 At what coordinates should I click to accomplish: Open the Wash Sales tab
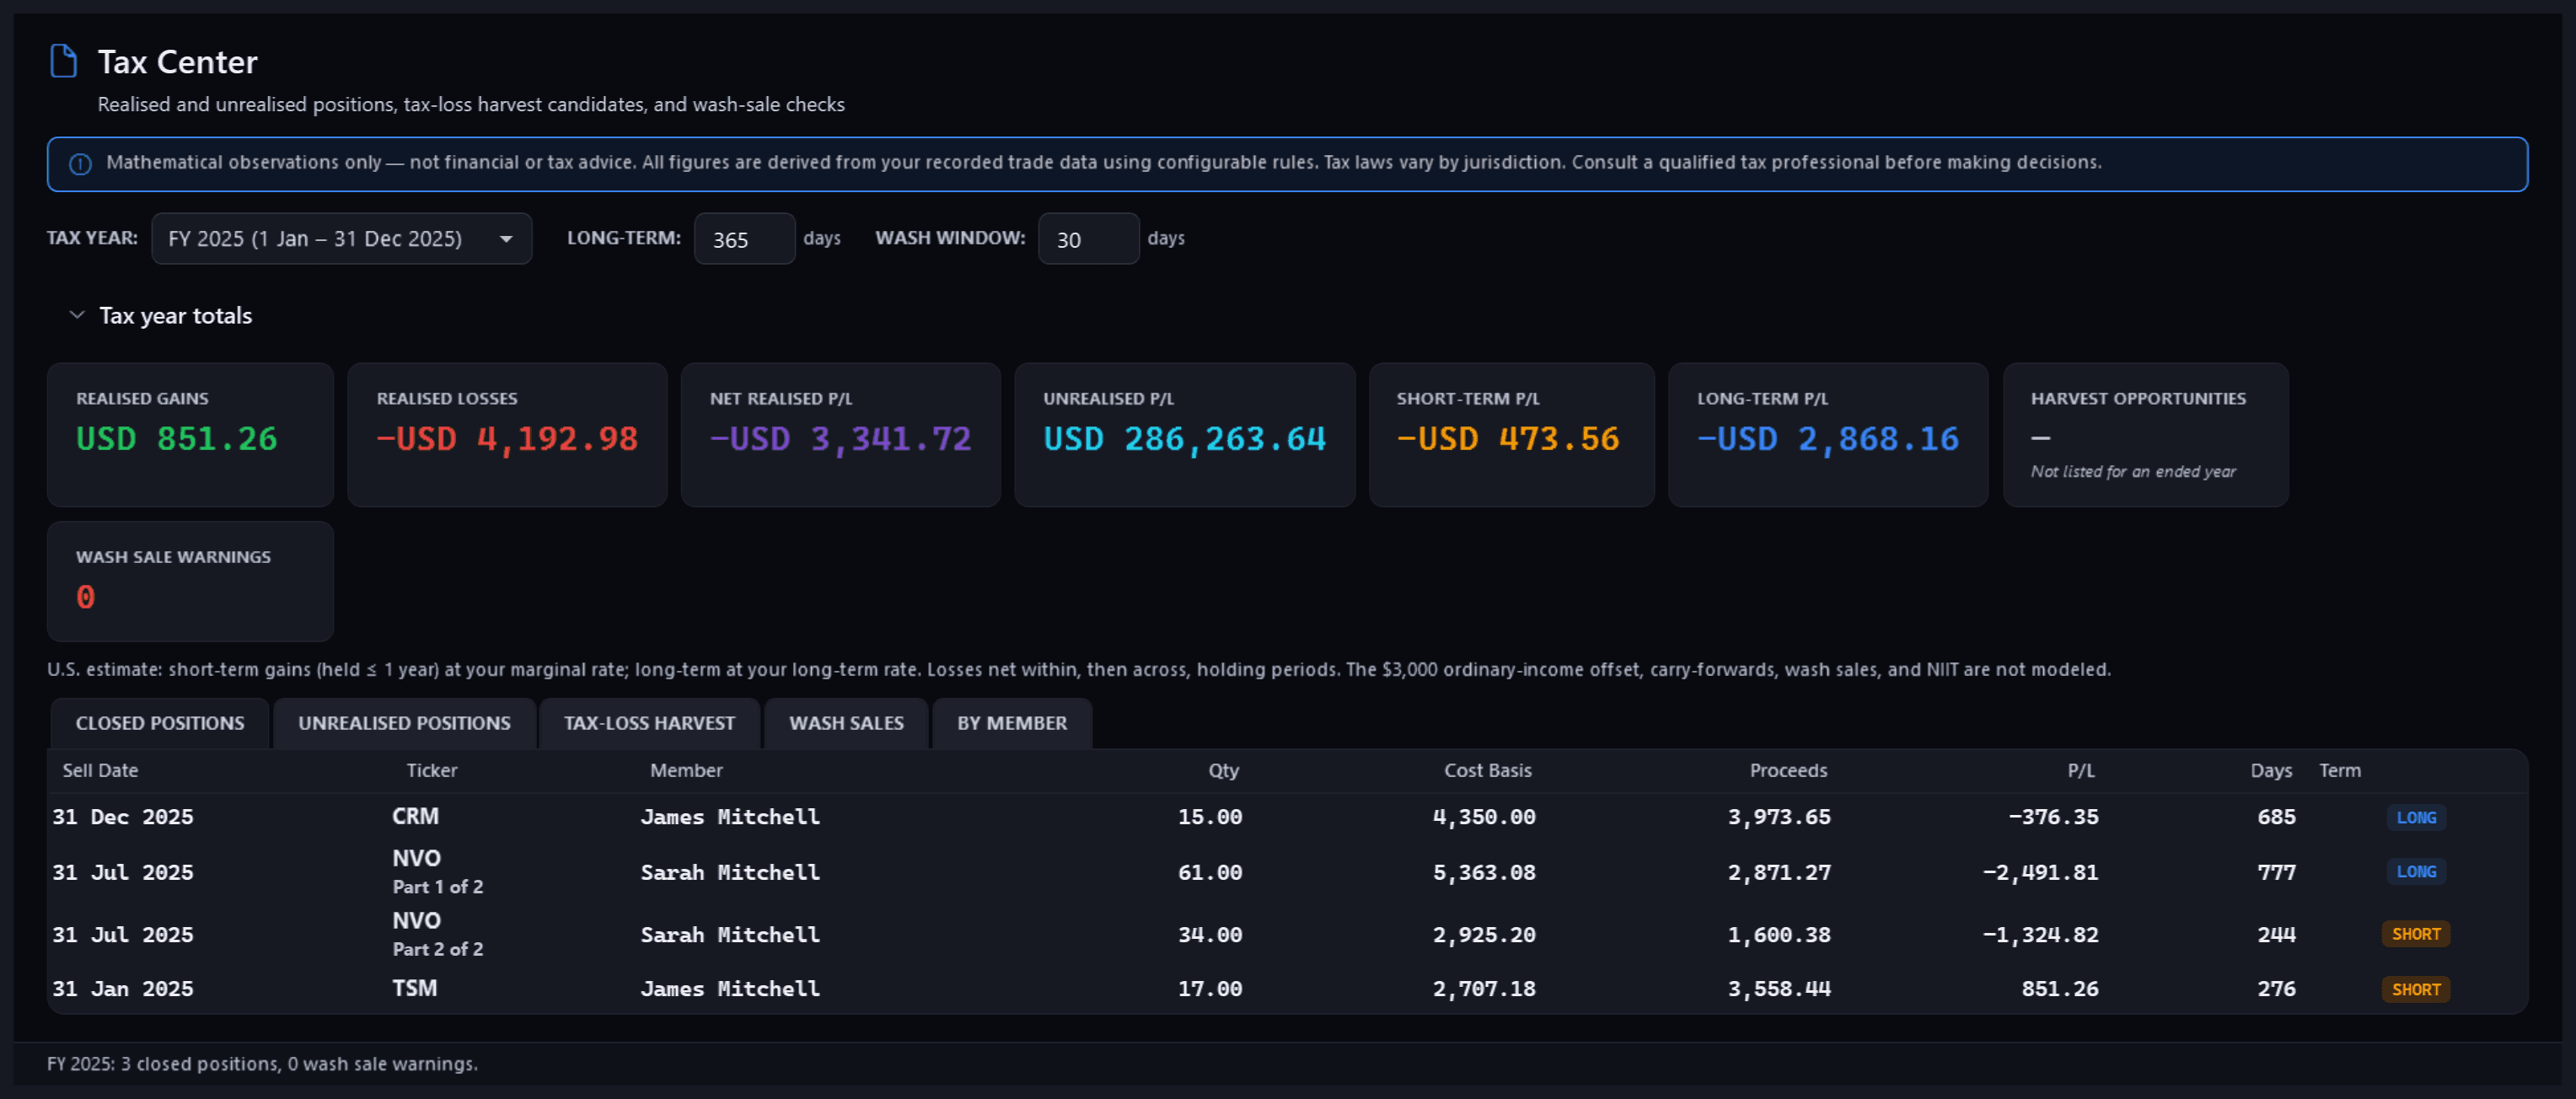tap(846, 723)
